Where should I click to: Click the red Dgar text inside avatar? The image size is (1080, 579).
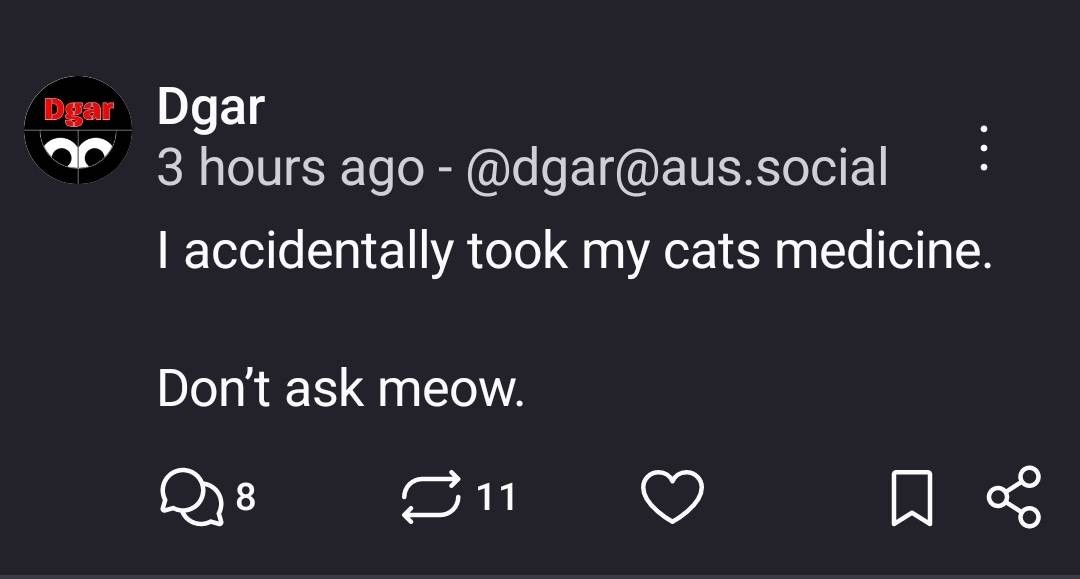[78, 110]
